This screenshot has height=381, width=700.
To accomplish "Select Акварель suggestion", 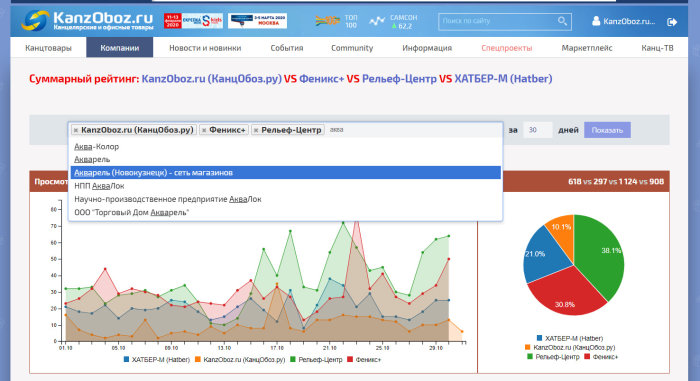I will click(286, 159).
